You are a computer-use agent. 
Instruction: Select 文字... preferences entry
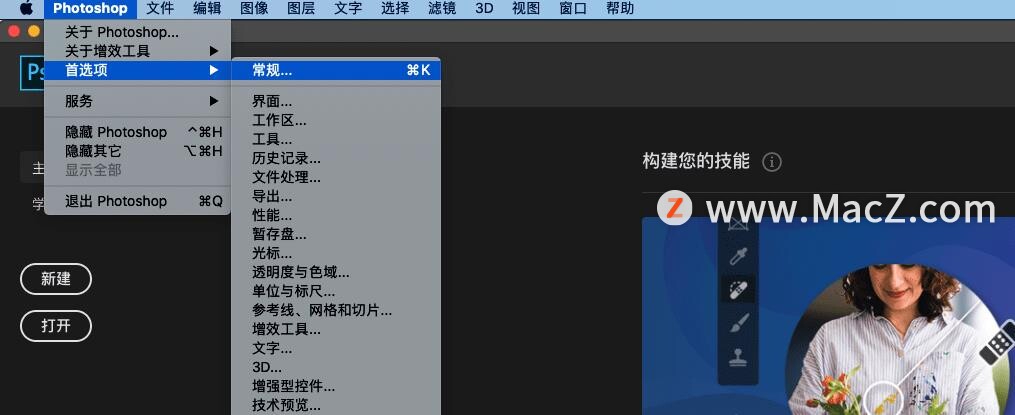point(336,348)
